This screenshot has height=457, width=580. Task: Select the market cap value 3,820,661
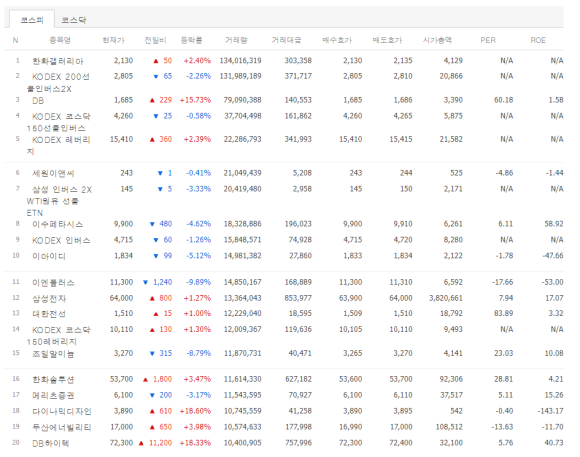tap(446, 298)
